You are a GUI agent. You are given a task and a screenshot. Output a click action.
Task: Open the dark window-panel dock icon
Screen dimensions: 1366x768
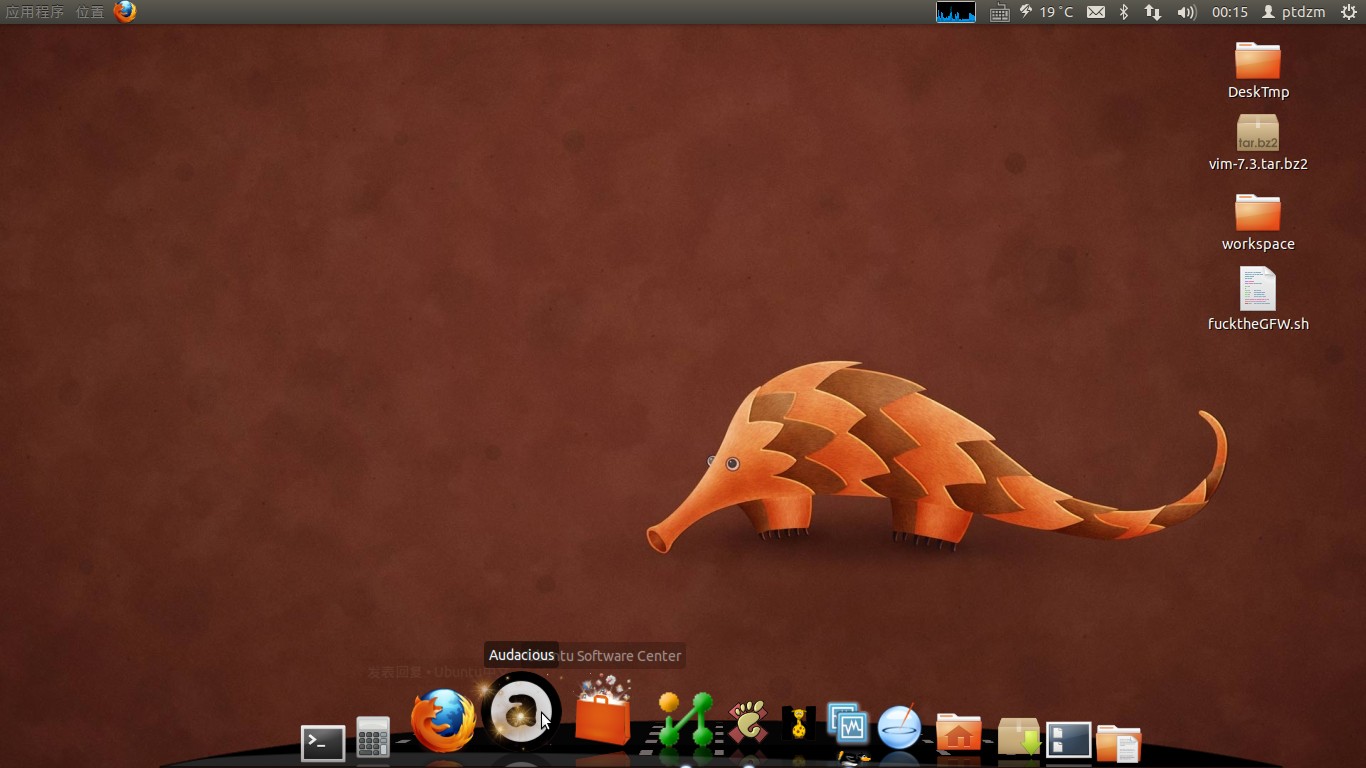coord(1068,740)
